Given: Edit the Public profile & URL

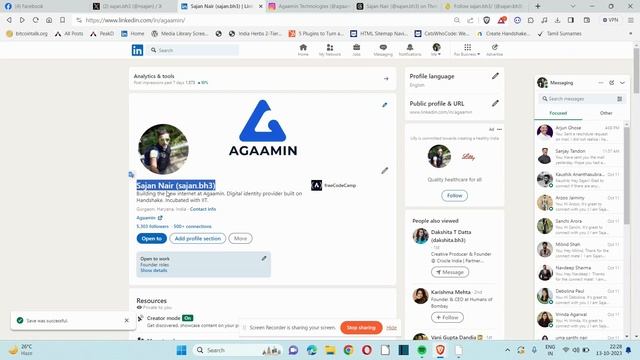Looking at the screenshot, I should (495, 103).
